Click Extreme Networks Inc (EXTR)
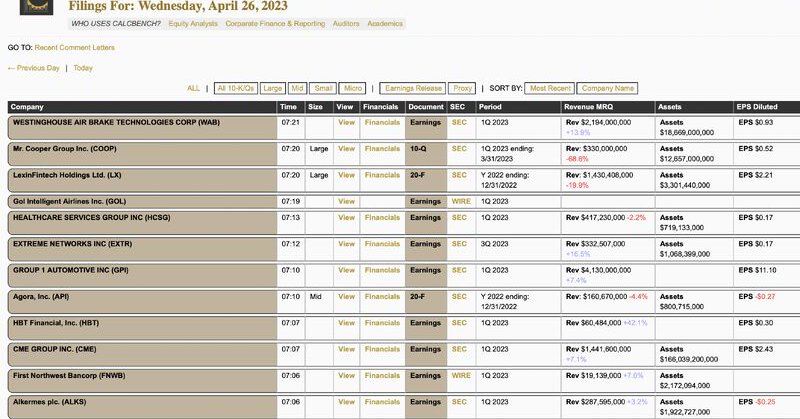The image size is (800, 419). (72, 244)
